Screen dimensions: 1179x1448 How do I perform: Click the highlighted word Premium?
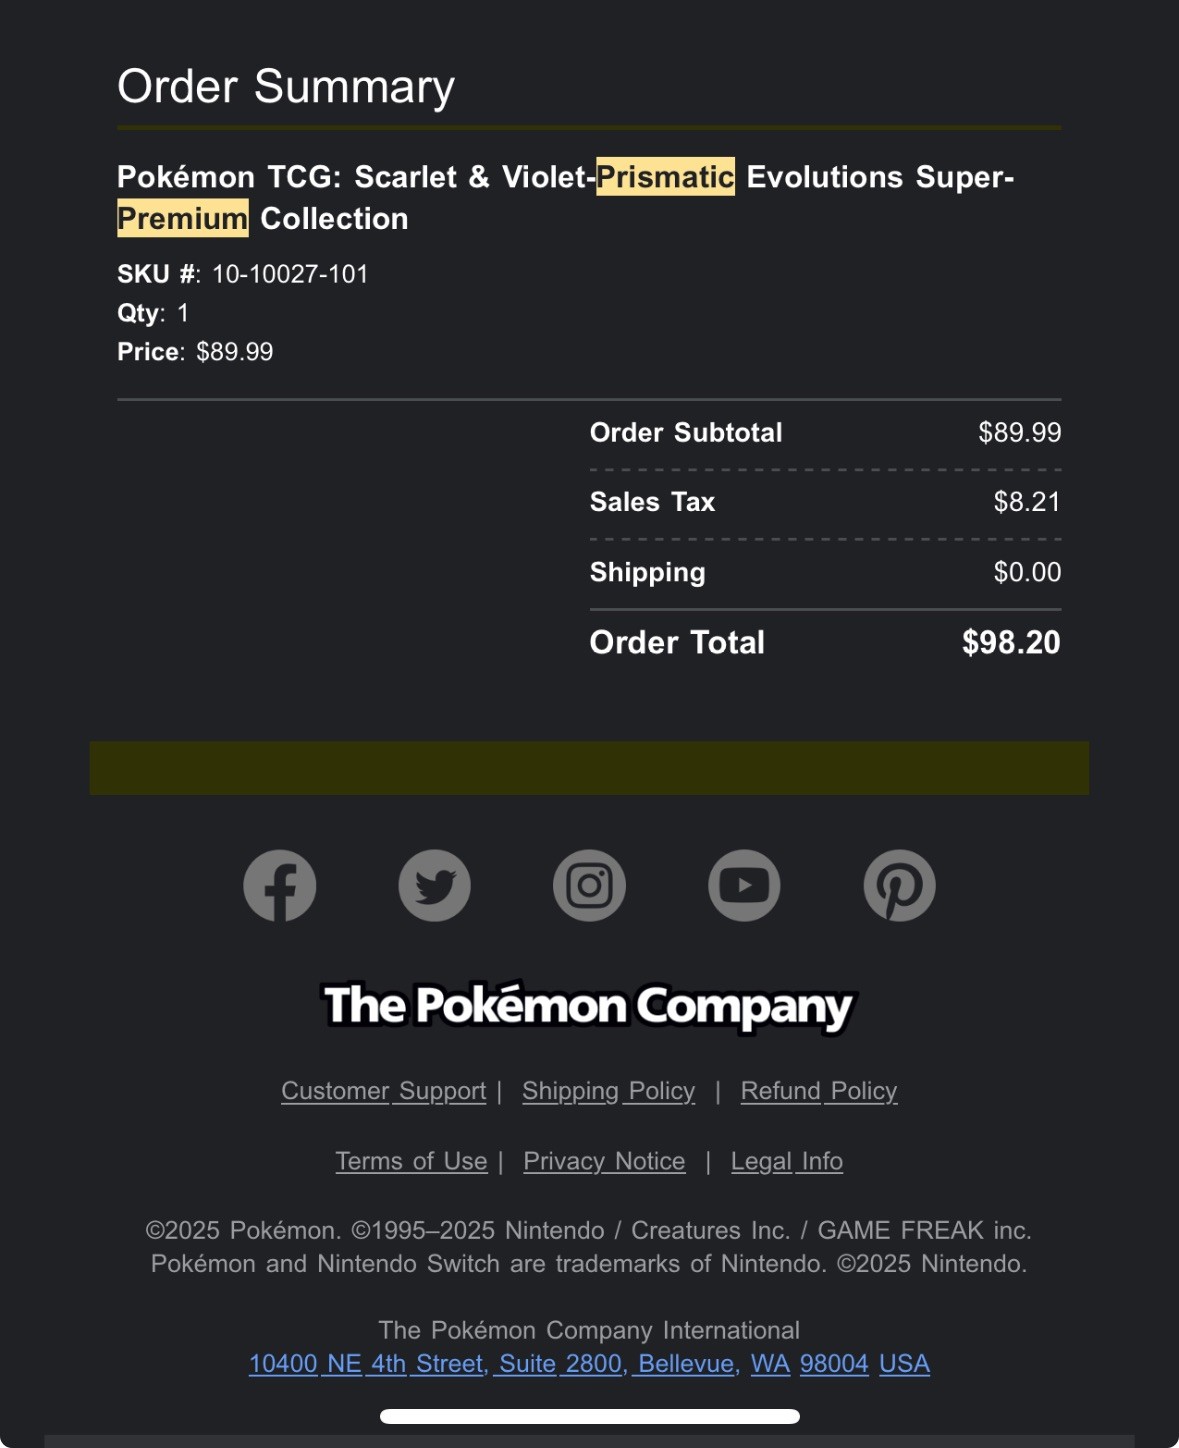tap(183, 219)
